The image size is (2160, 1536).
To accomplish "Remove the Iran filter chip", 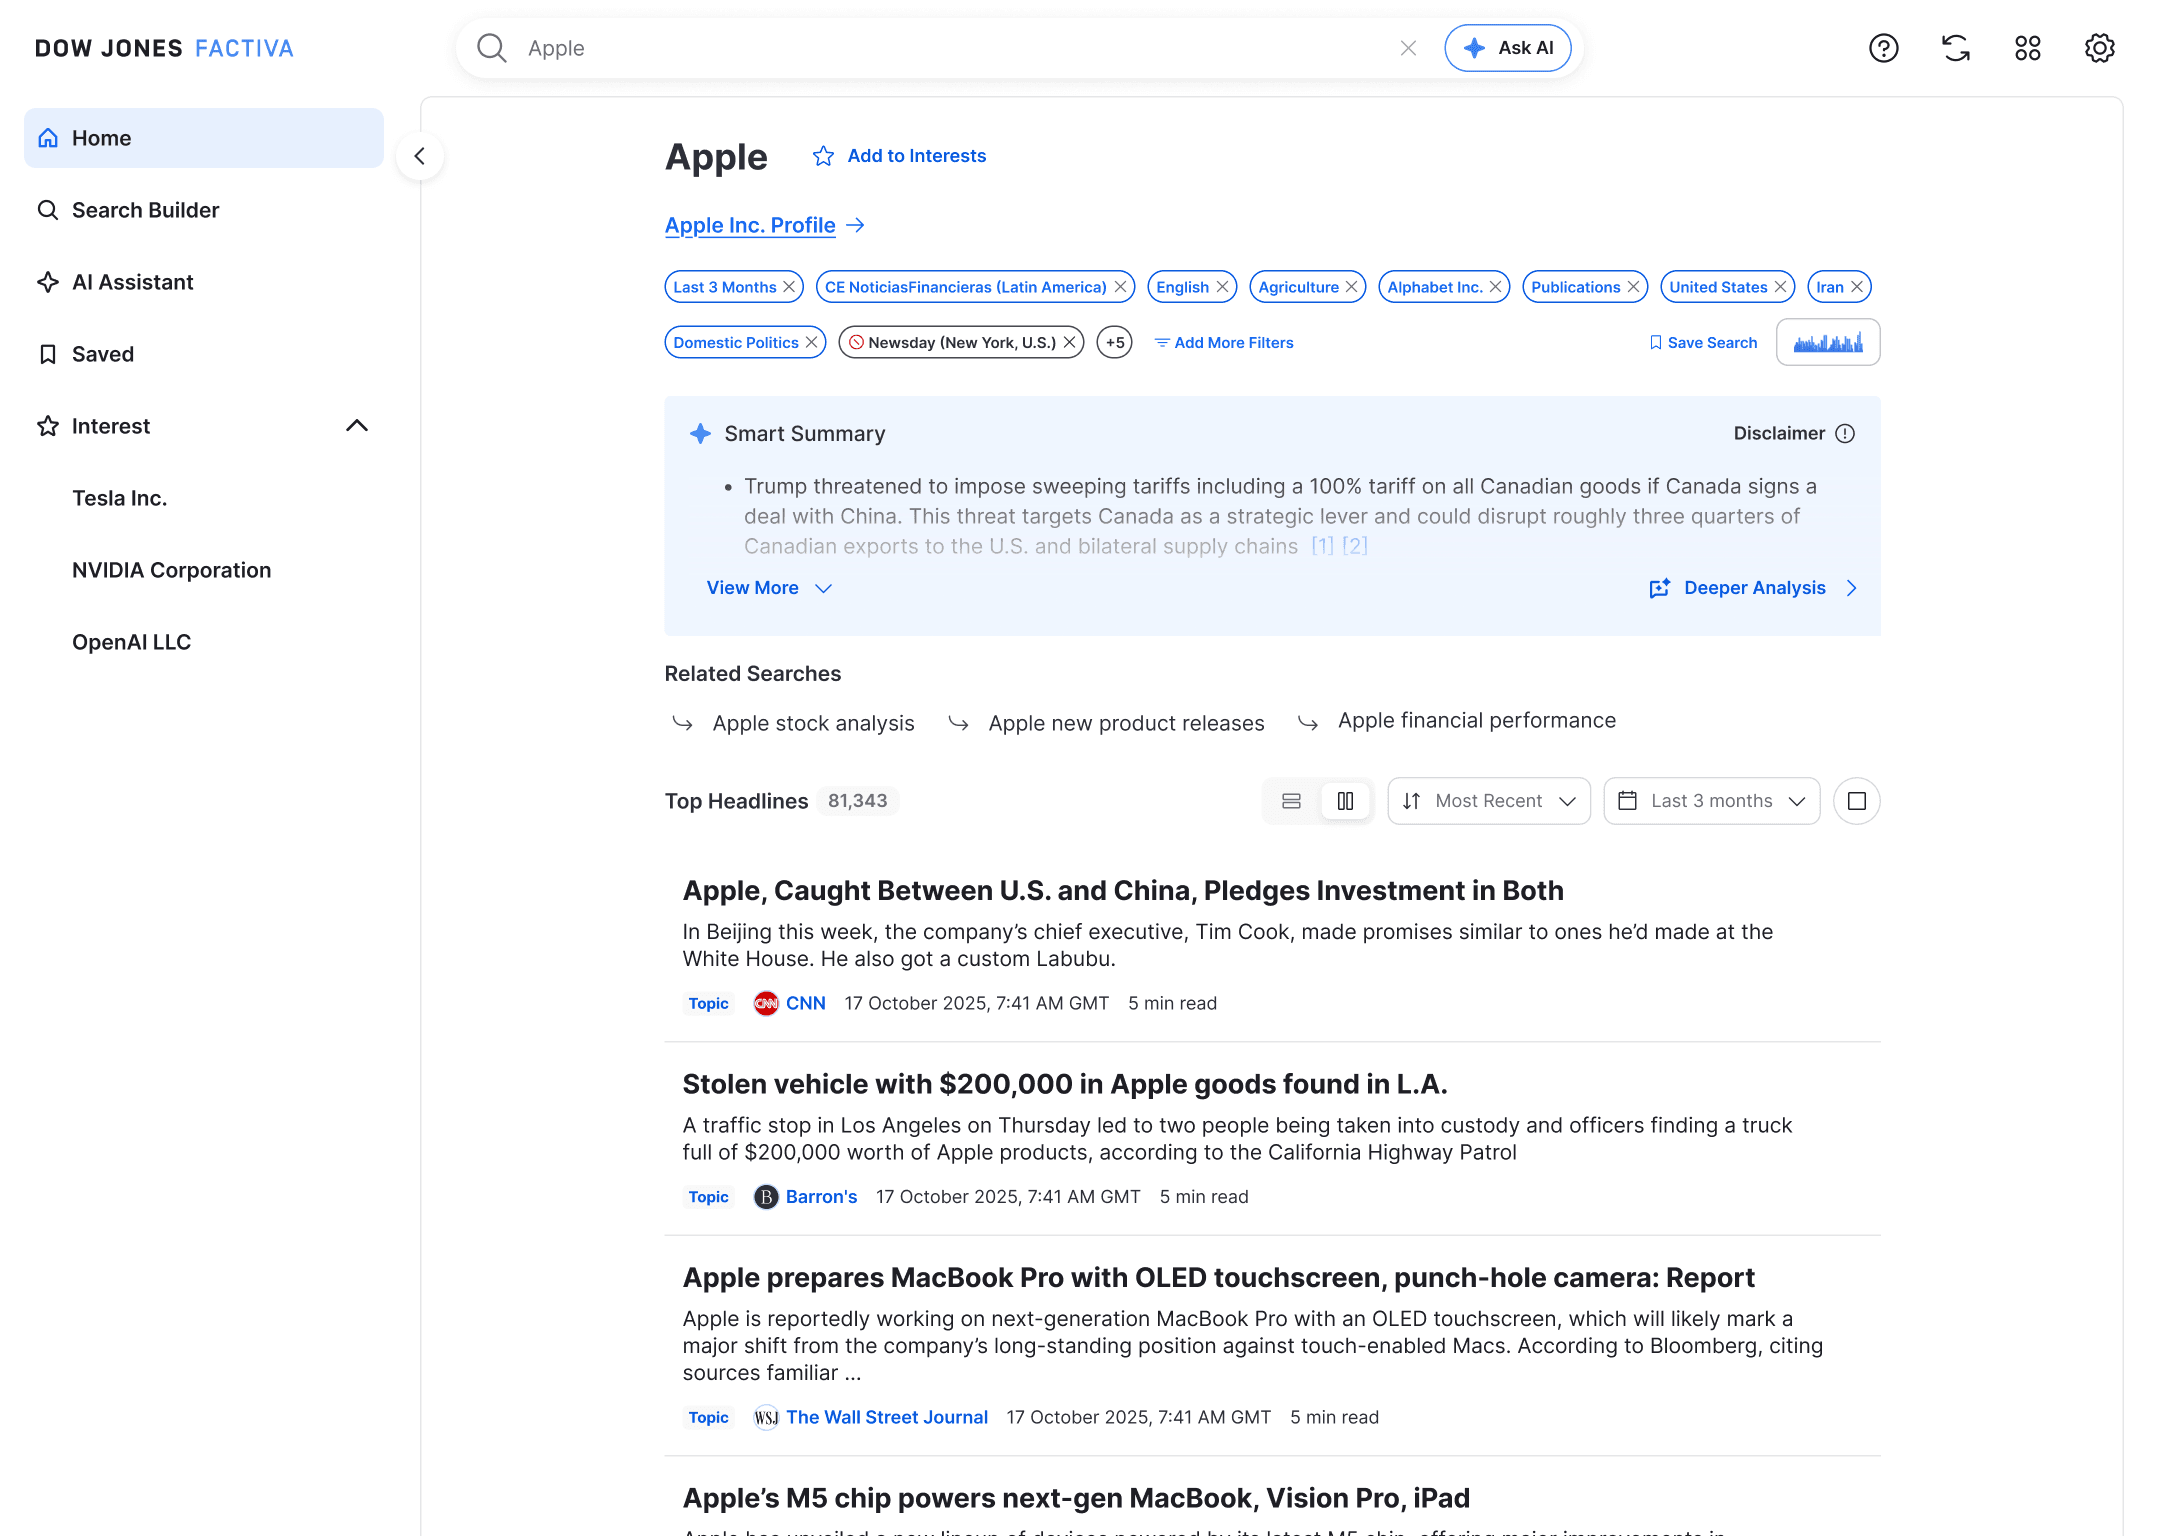I will pos(1857,287).
